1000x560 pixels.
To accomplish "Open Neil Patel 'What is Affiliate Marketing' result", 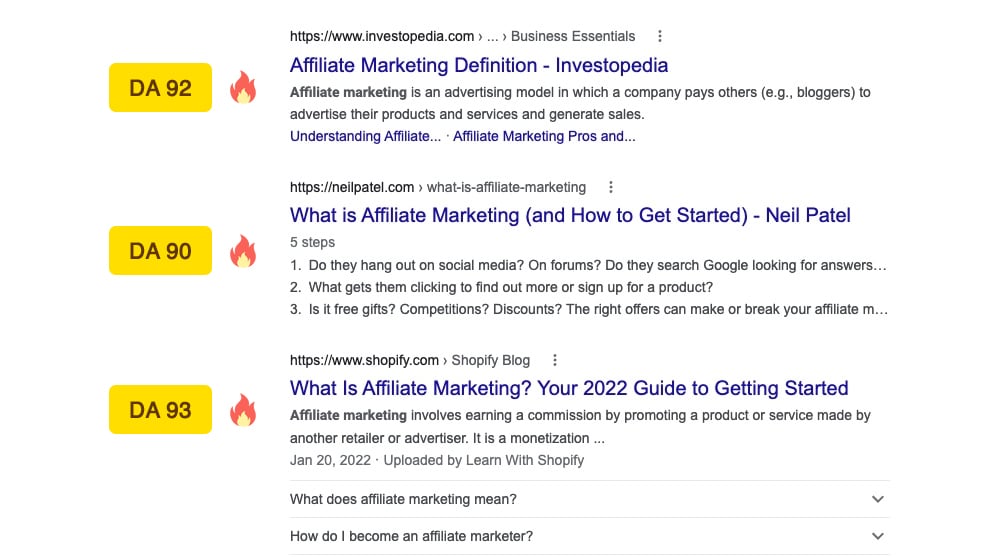I will 570,215.
